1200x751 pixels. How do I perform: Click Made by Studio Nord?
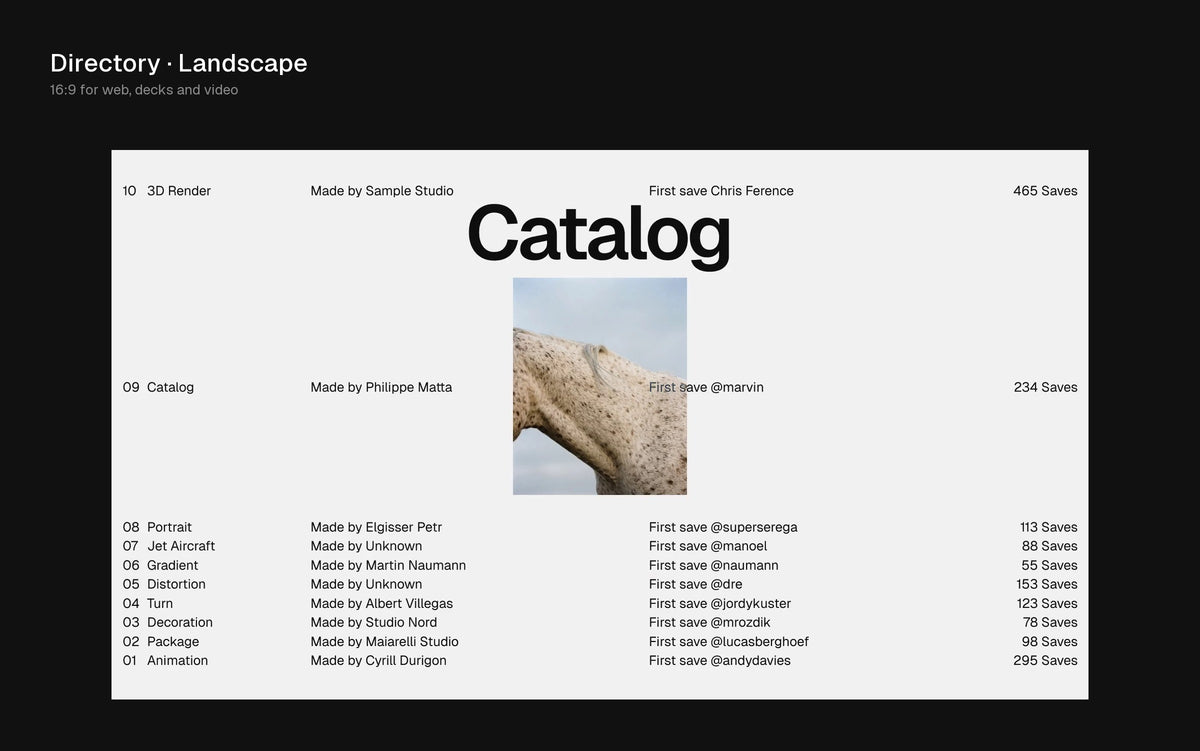click(374, 622)
